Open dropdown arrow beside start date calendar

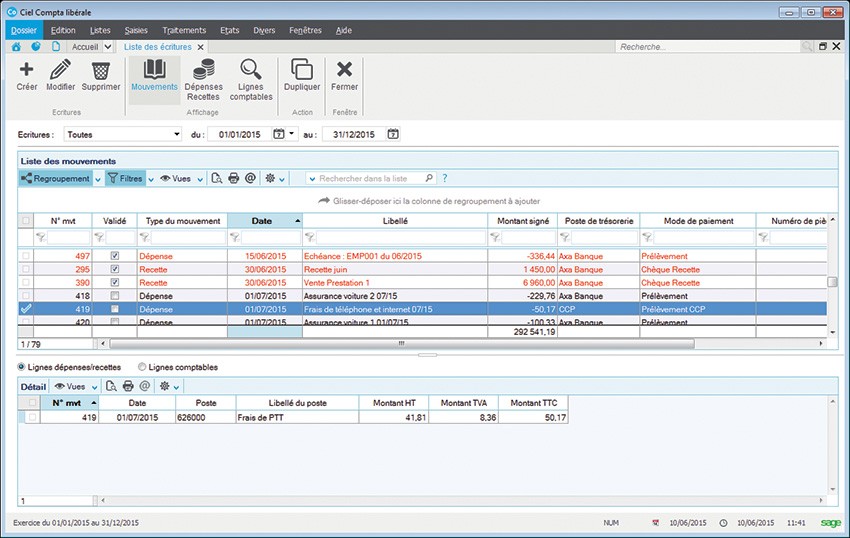pyautogui.click(x=292, y=133)
